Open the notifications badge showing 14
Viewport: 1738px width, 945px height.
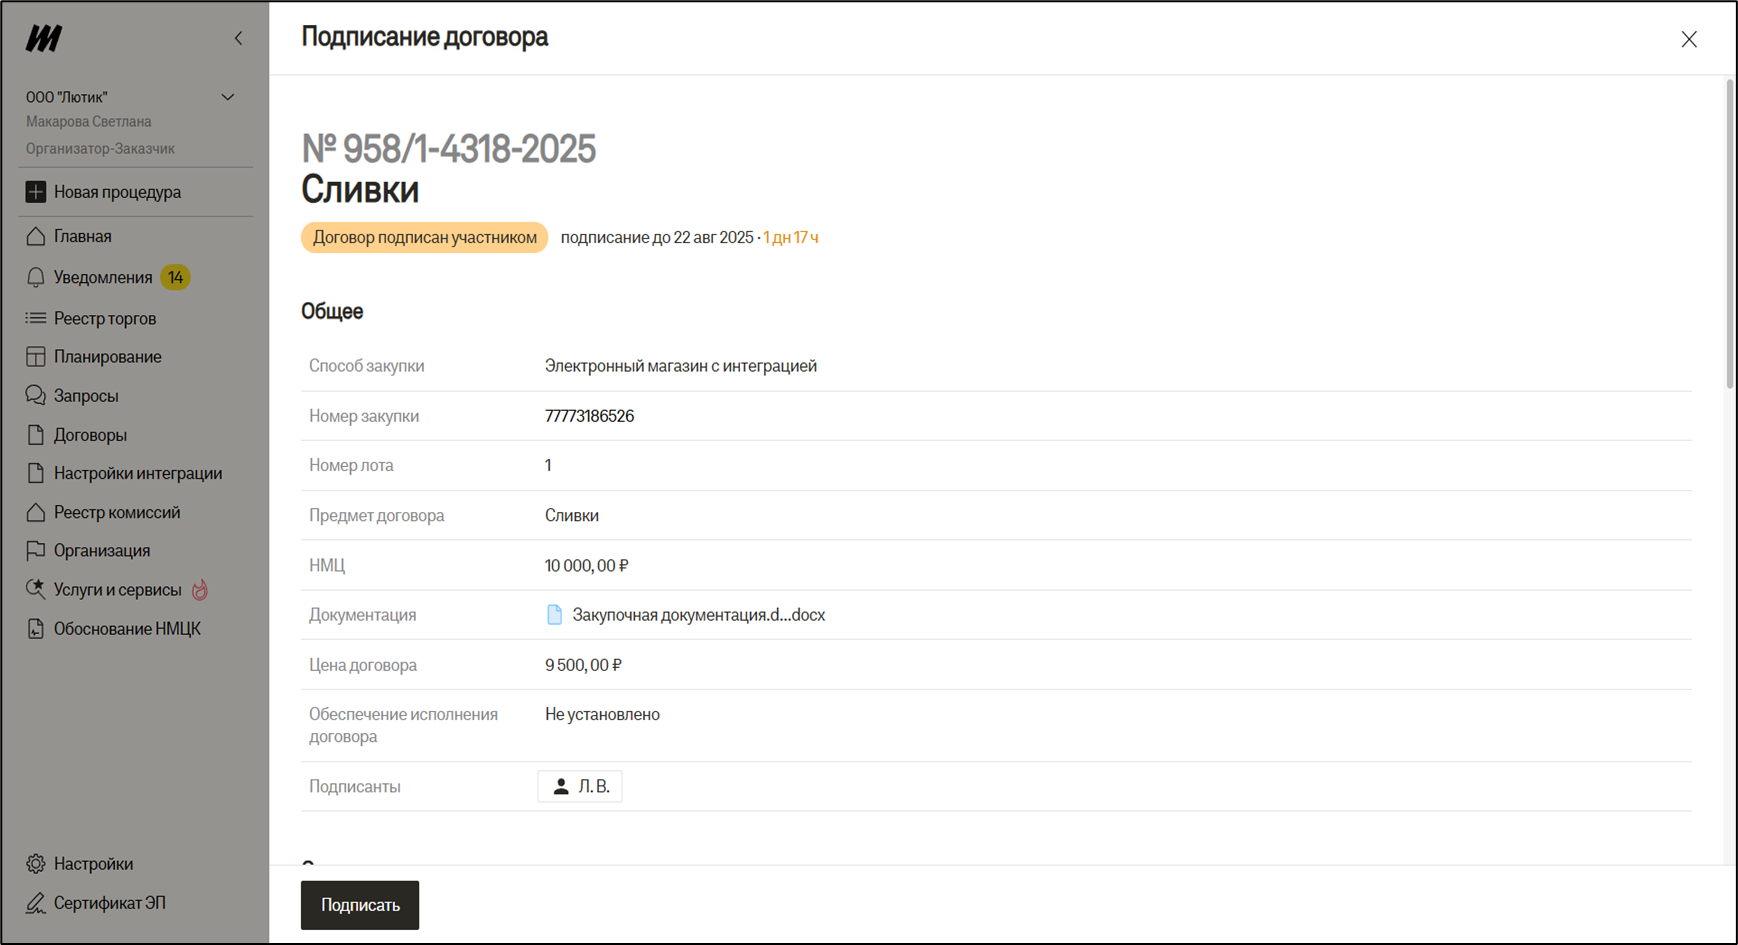pos(175,277)
